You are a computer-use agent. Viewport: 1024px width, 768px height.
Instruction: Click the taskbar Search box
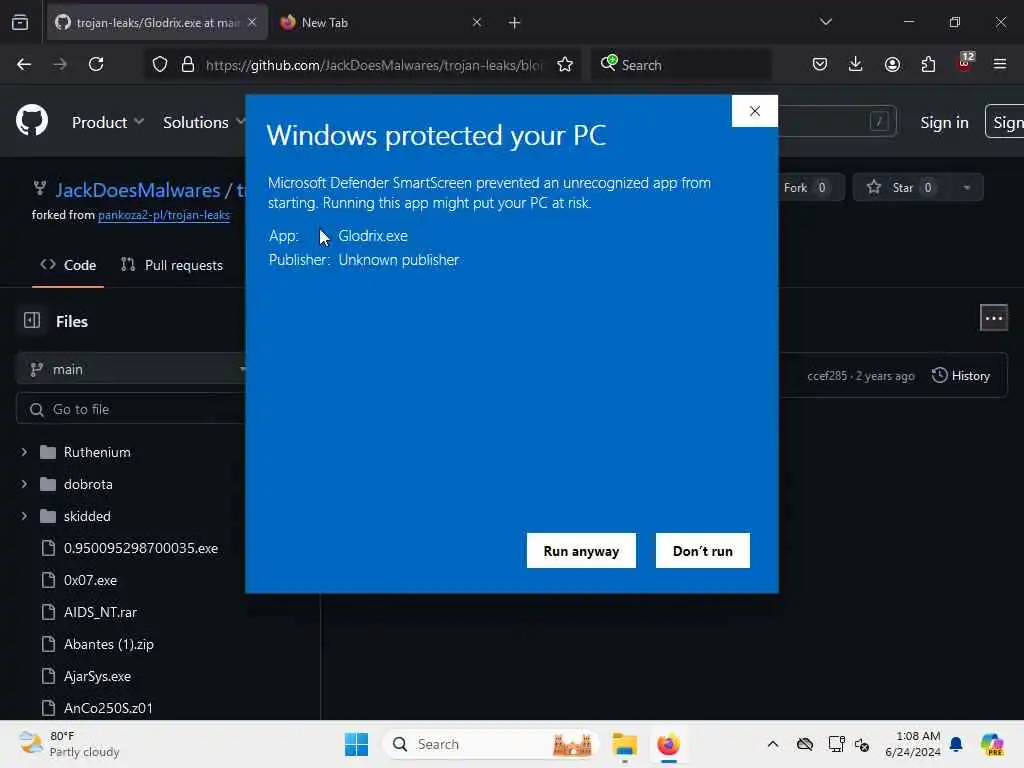tap(490, 744)
